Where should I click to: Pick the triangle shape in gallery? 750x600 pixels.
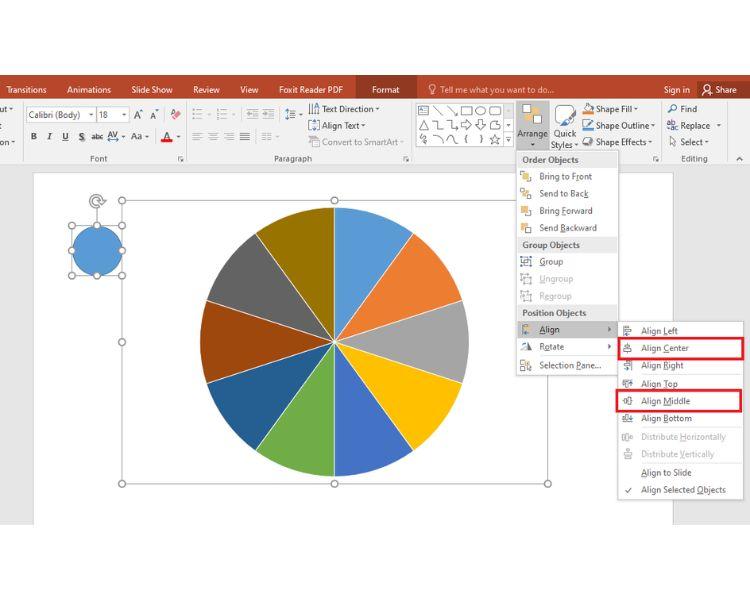click(424, 125)
